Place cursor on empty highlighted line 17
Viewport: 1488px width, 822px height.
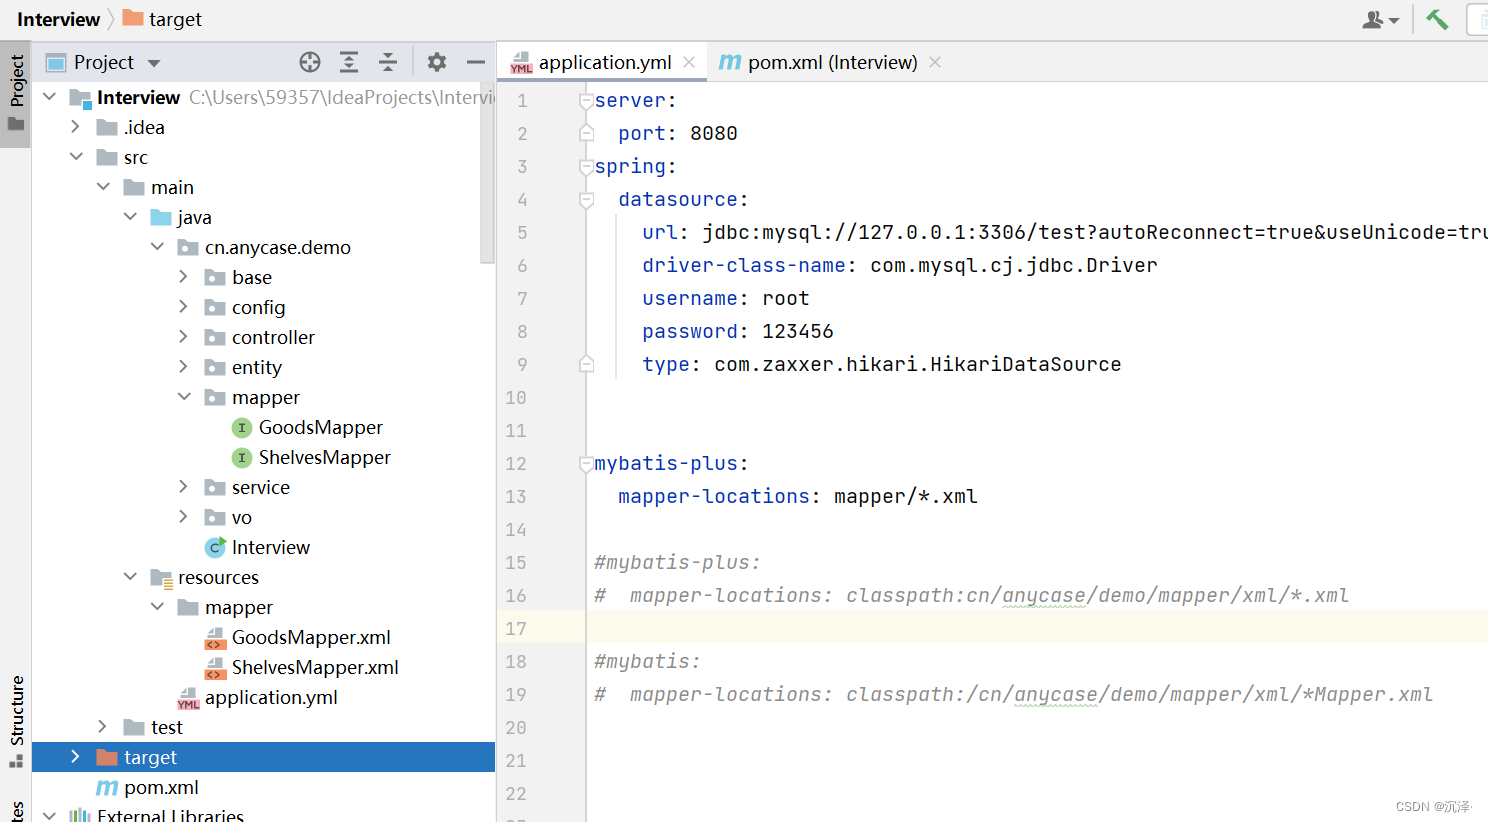(1037, 628)
